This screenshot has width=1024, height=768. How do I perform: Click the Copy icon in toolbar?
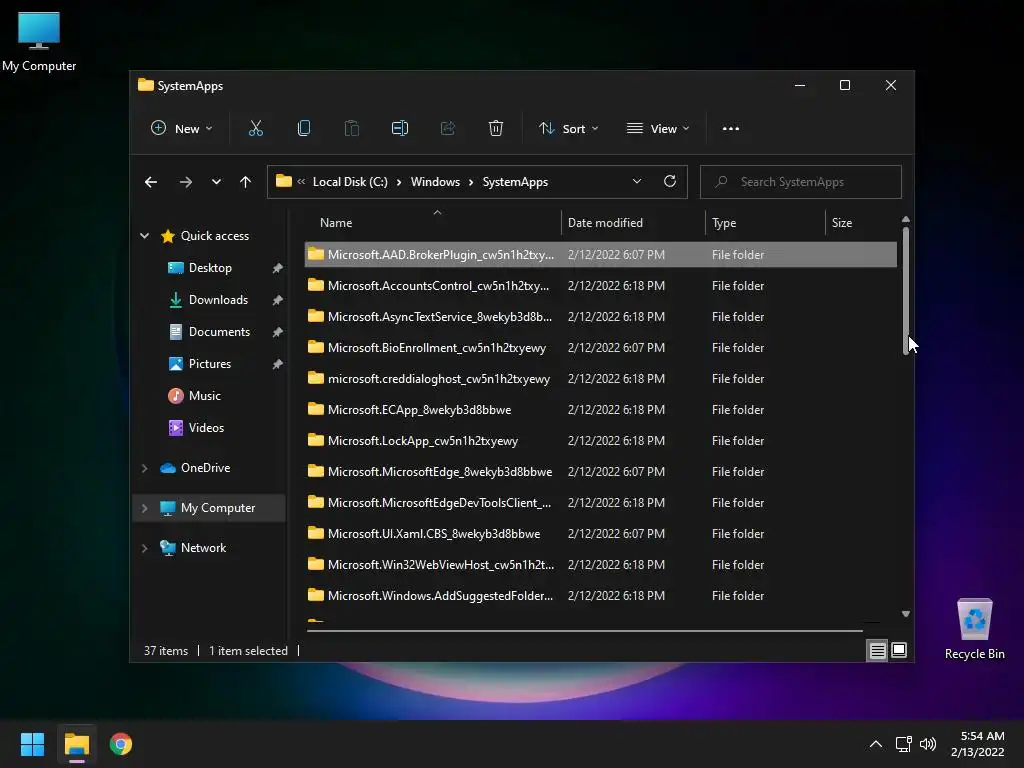point(304,129)
